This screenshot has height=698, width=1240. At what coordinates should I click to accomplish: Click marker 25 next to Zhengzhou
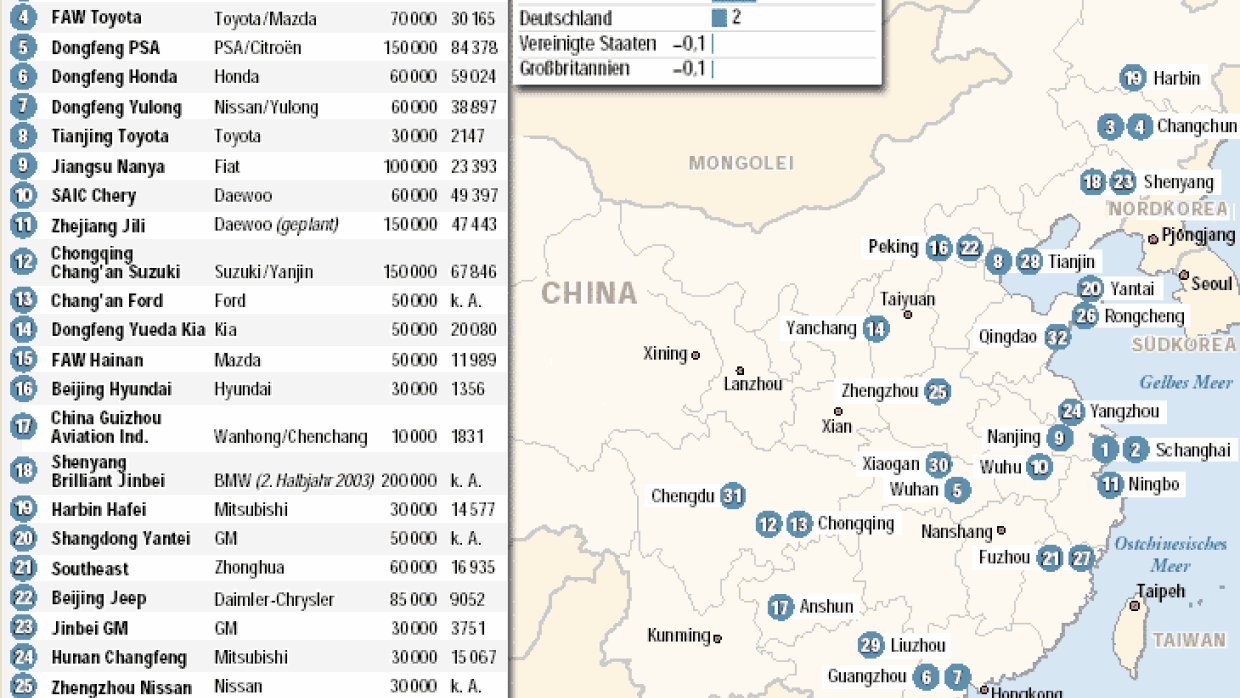937,392
